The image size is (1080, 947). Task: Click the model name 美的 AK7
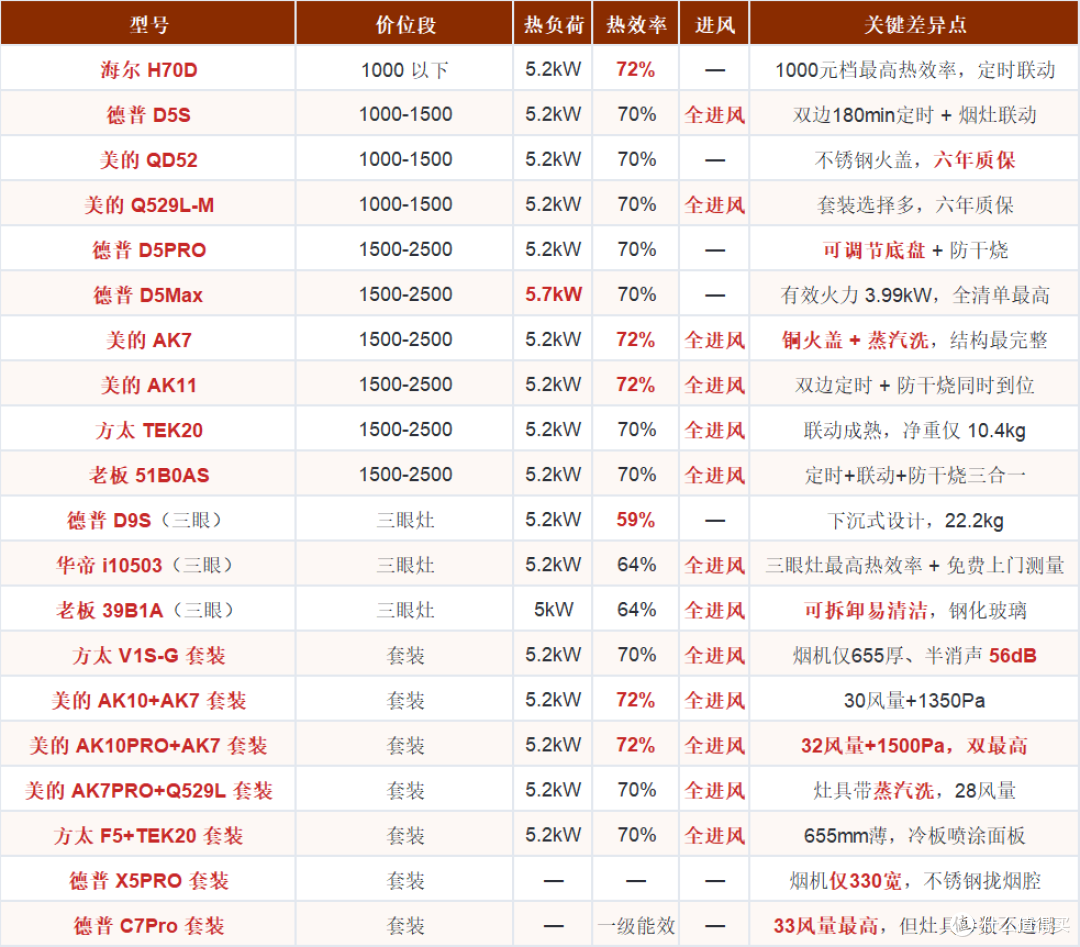tap(149, 340)
